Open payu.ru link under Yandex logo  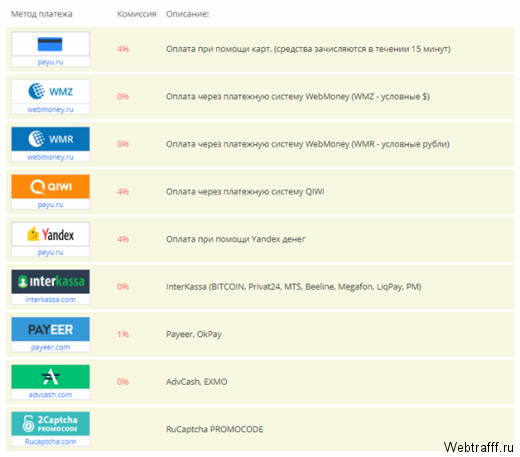(50, 252)
